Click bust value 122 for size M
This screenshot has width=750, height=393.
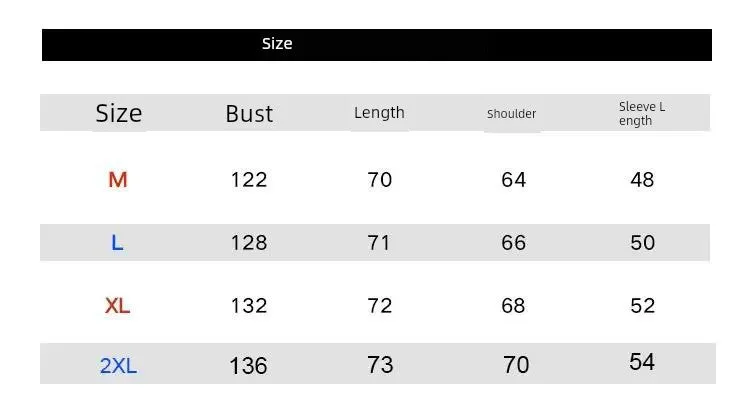coord(249,180)
